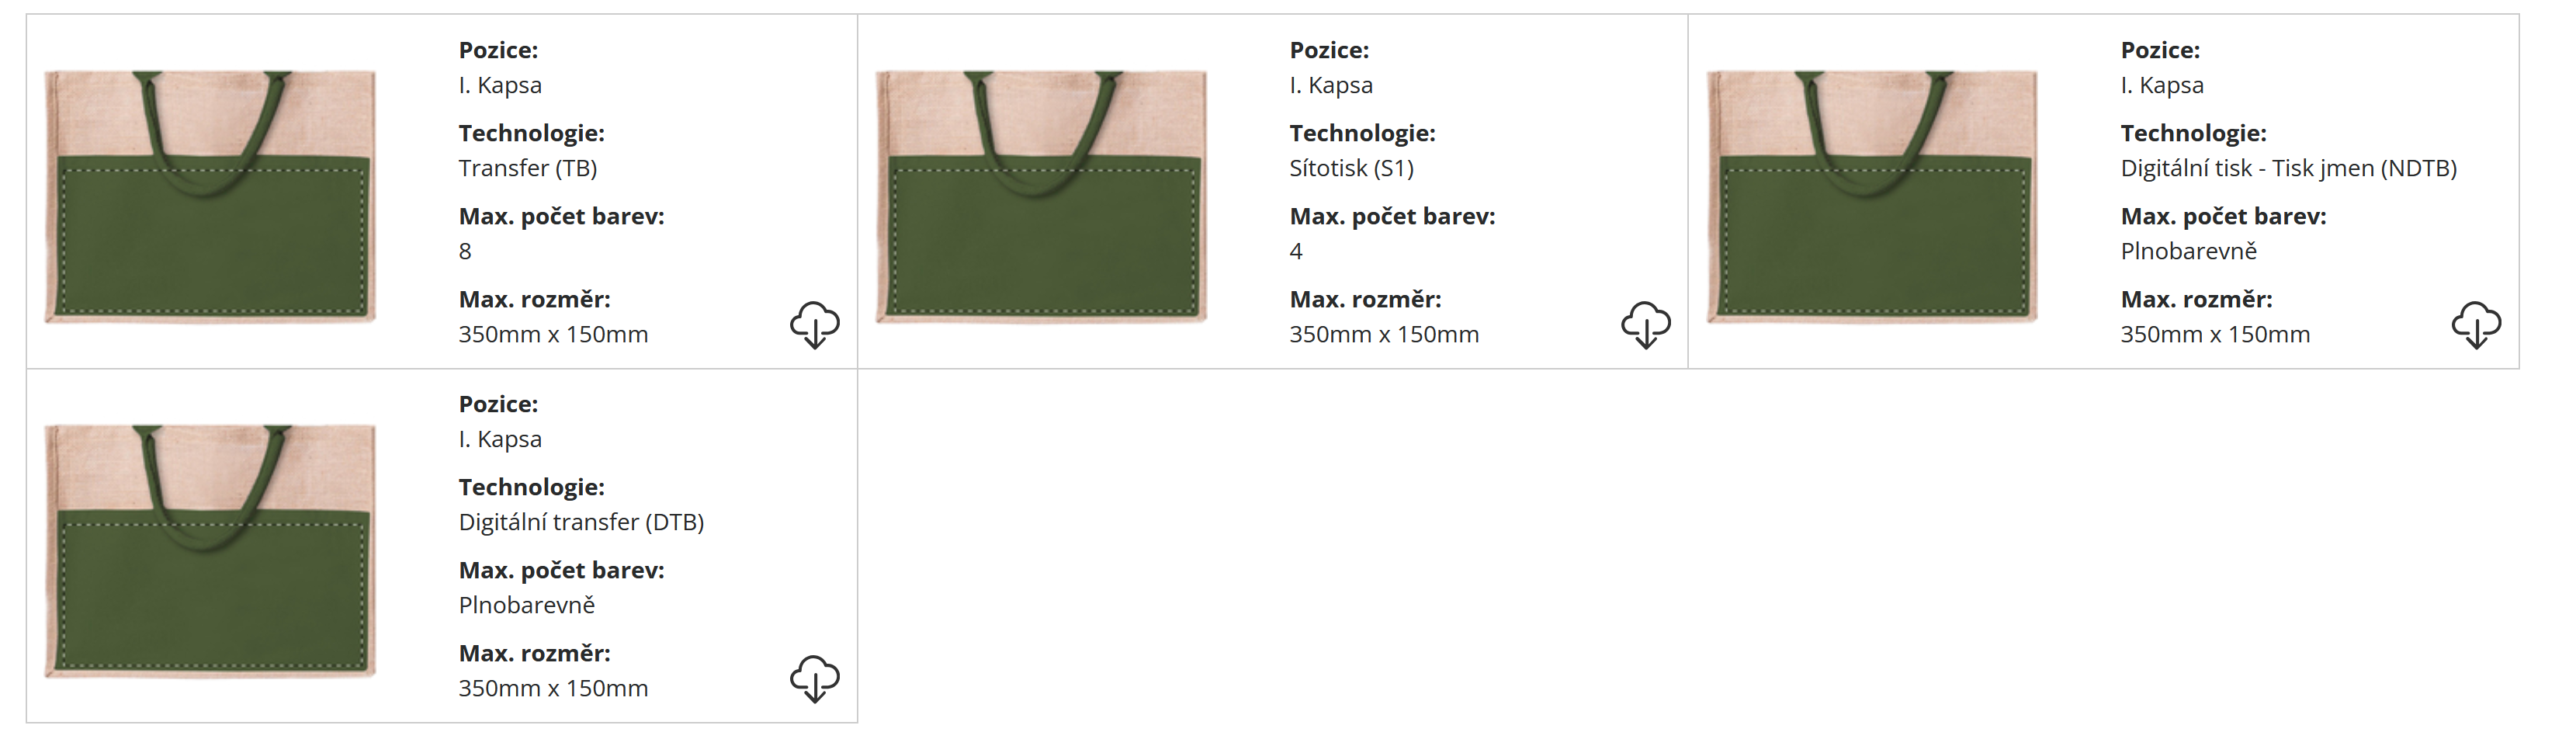Download the Transfer (TB) print template
This screenshot has width=2576, height=753.
pyautogui.click(x=814, y=325)
